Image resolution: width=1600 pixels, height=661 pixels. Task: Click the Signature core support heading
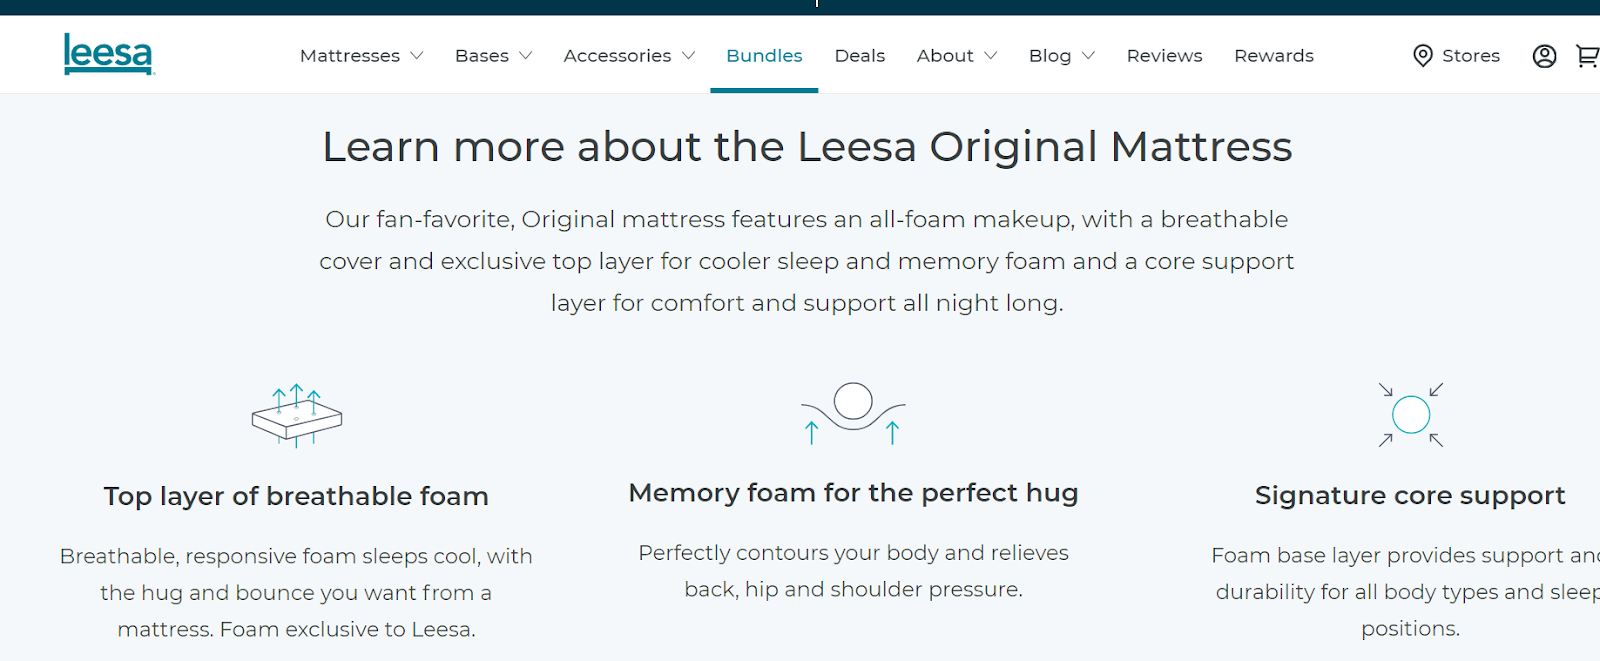coord(1410,496)
